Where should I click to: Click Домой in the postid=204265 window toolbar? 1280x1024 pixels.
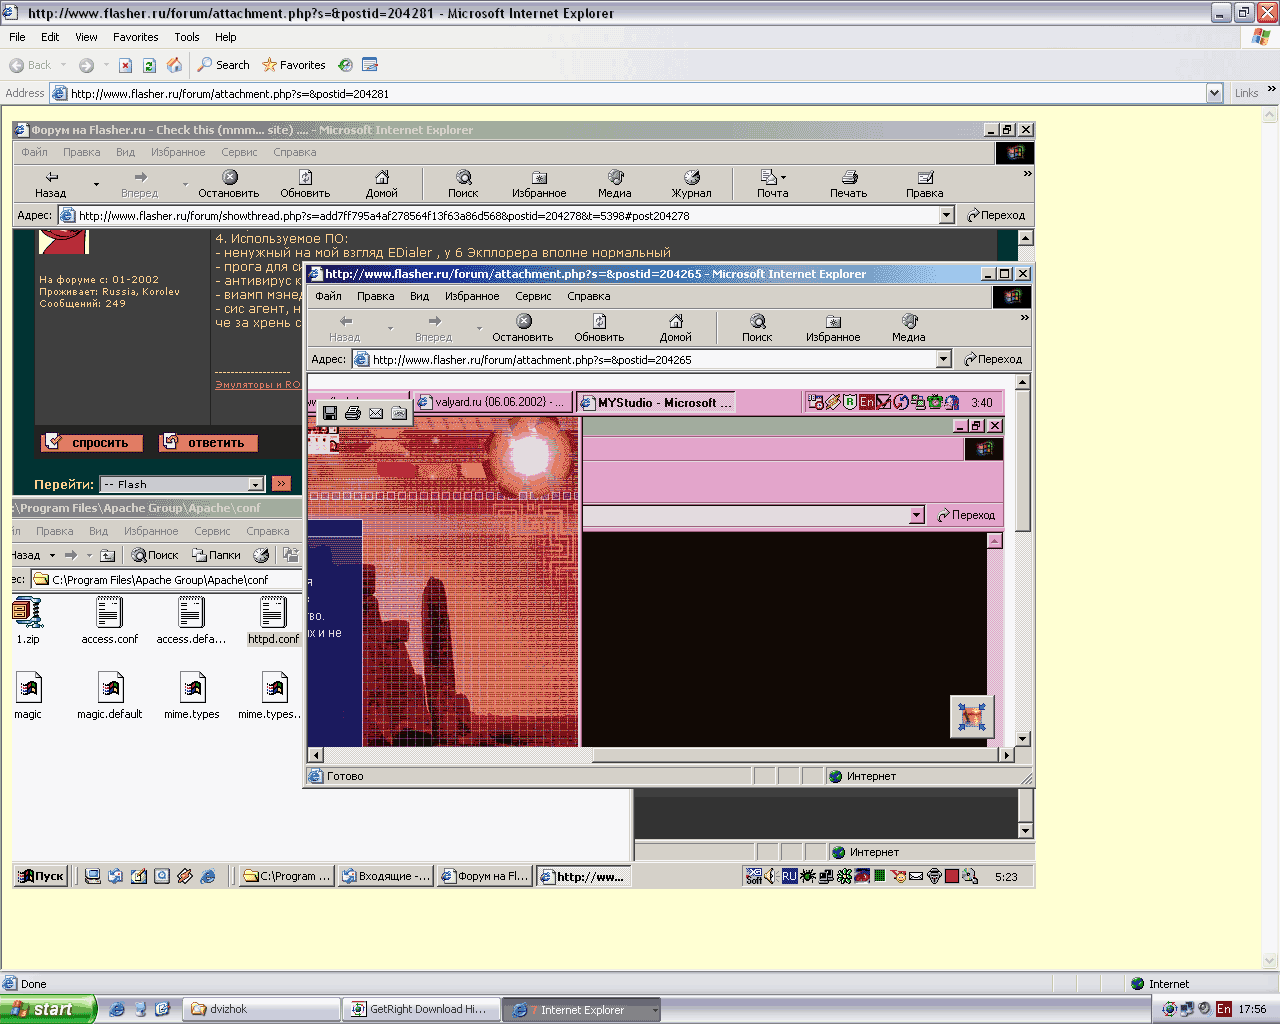click(x=676, y=328)
